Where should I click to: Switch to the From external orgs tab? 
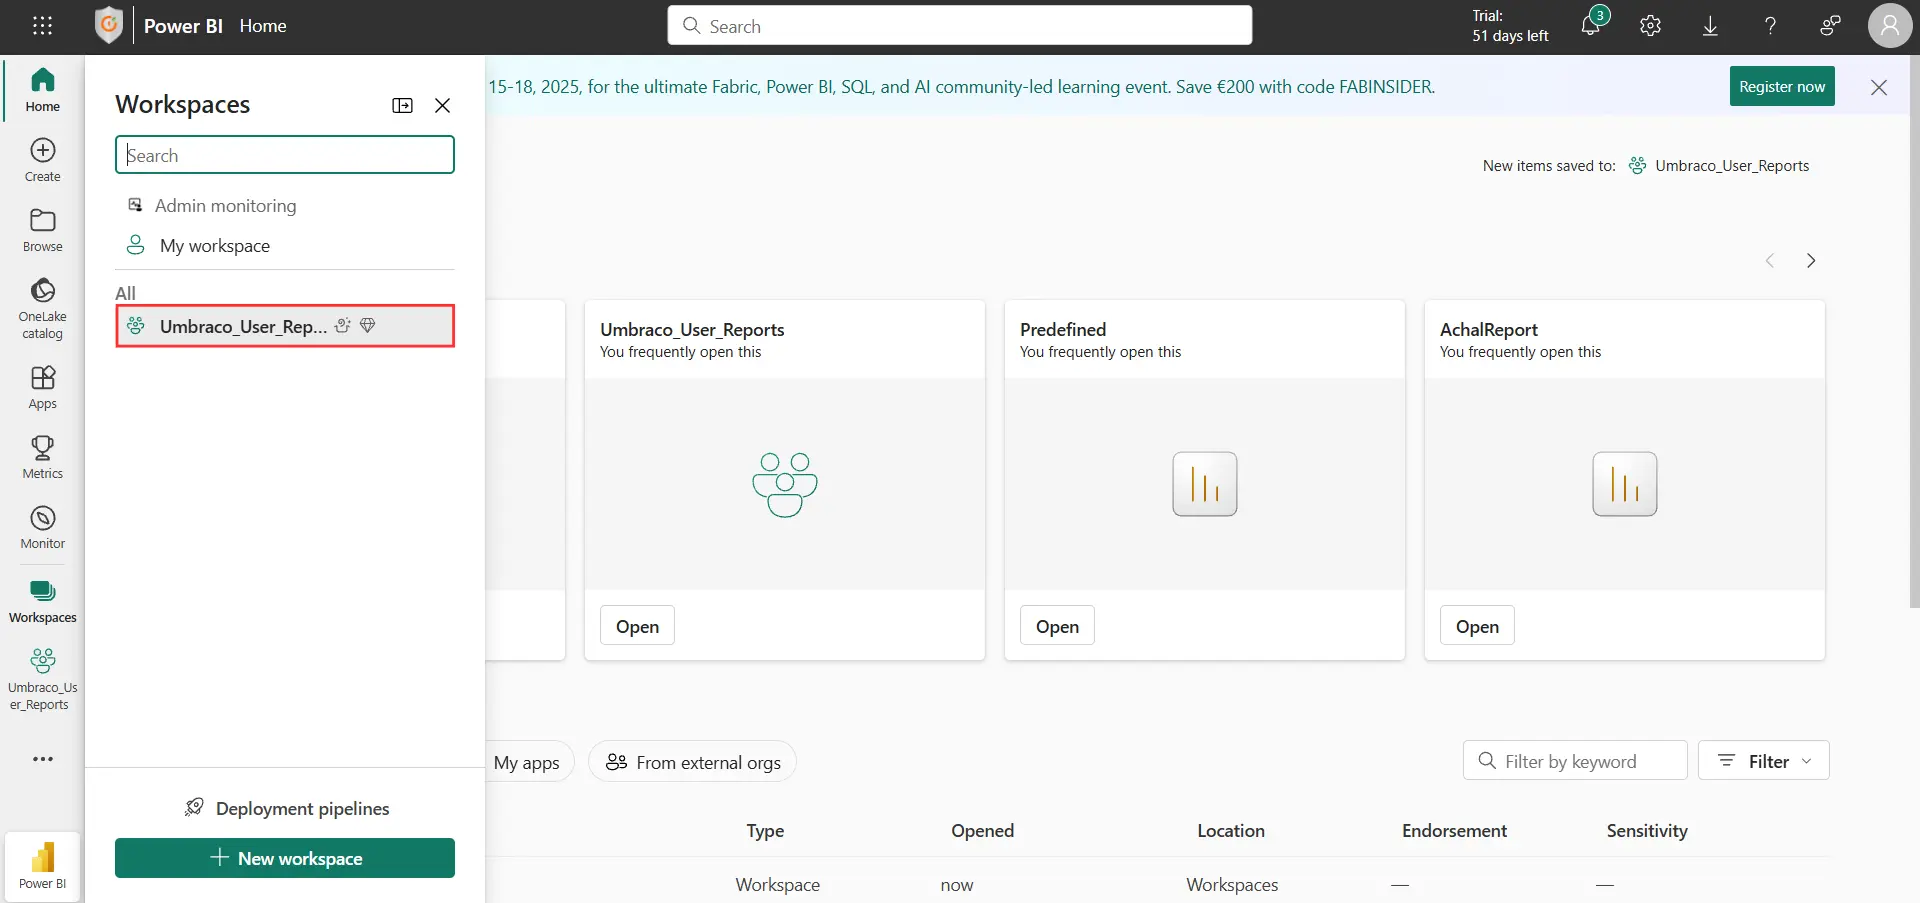point(692,762)
